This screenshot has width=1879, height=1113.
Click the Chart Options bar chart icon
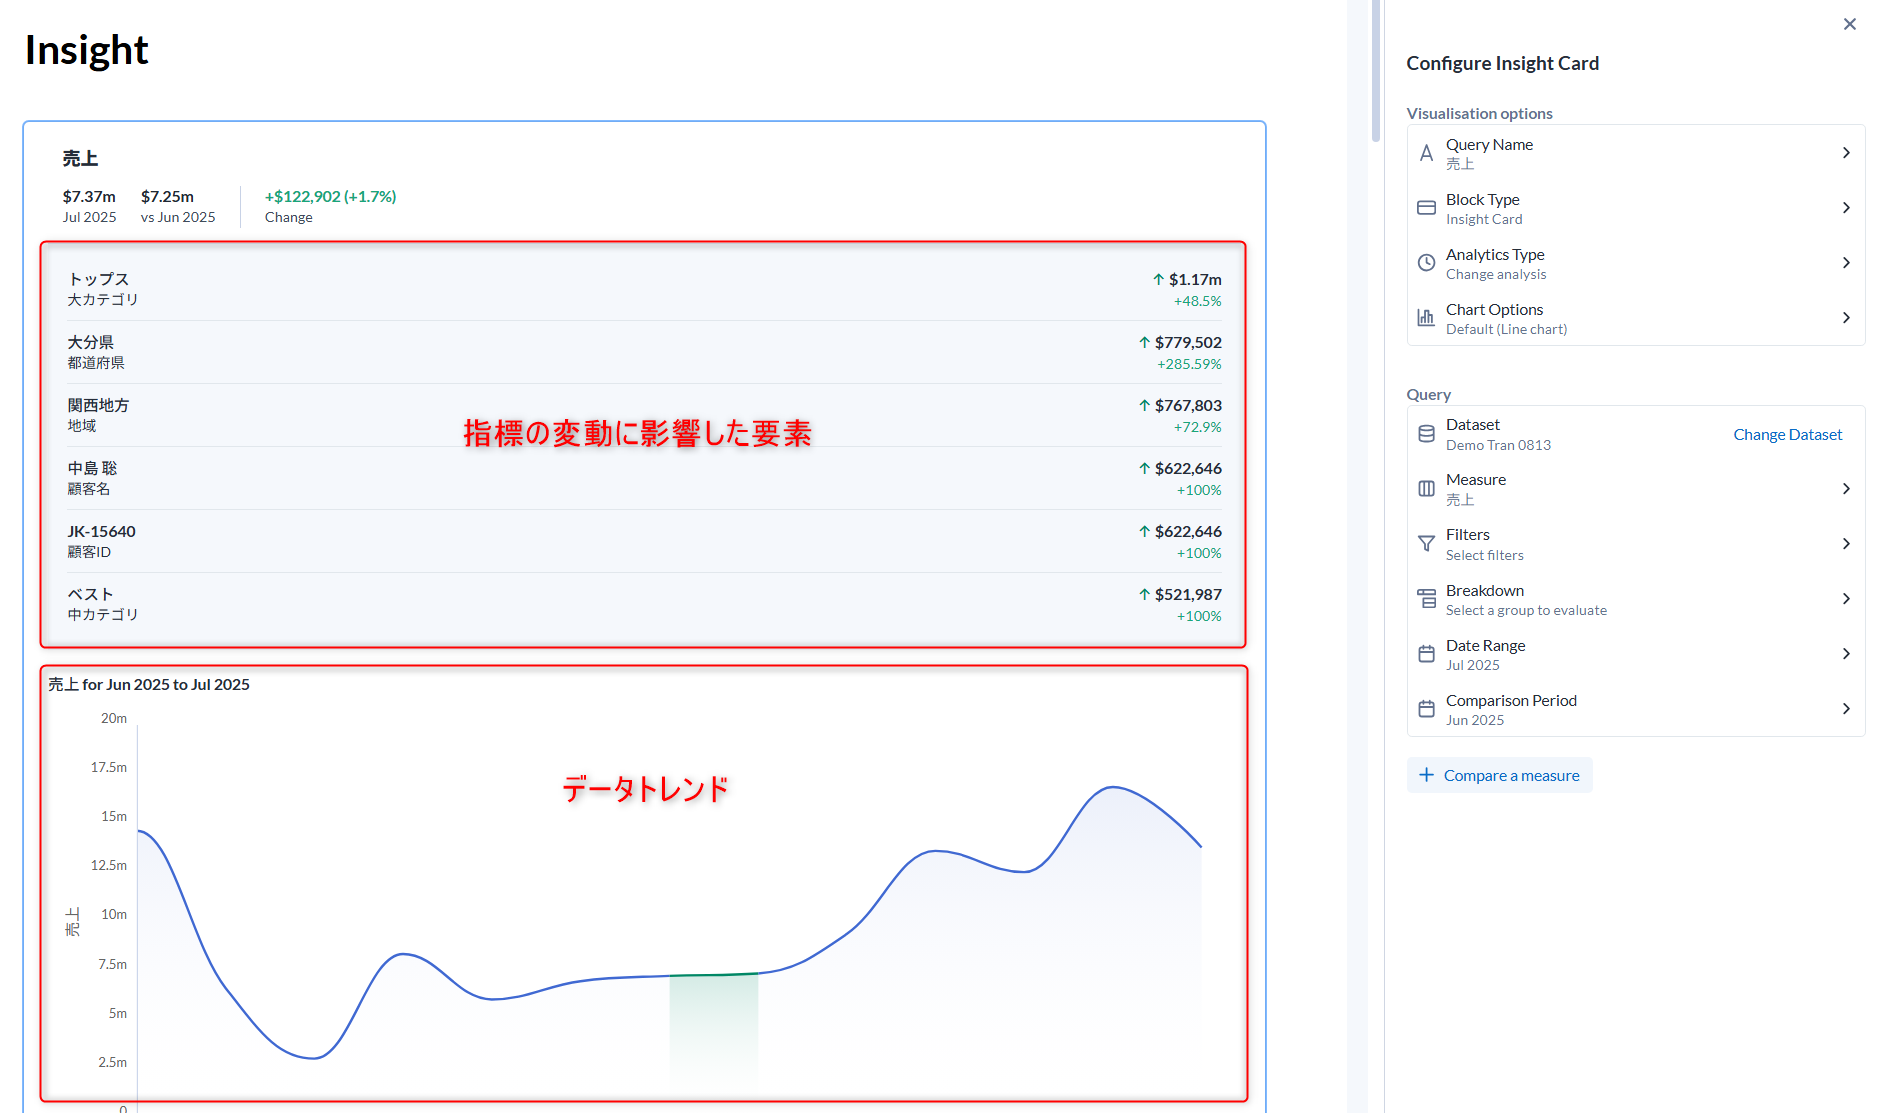coord(1426,318)
